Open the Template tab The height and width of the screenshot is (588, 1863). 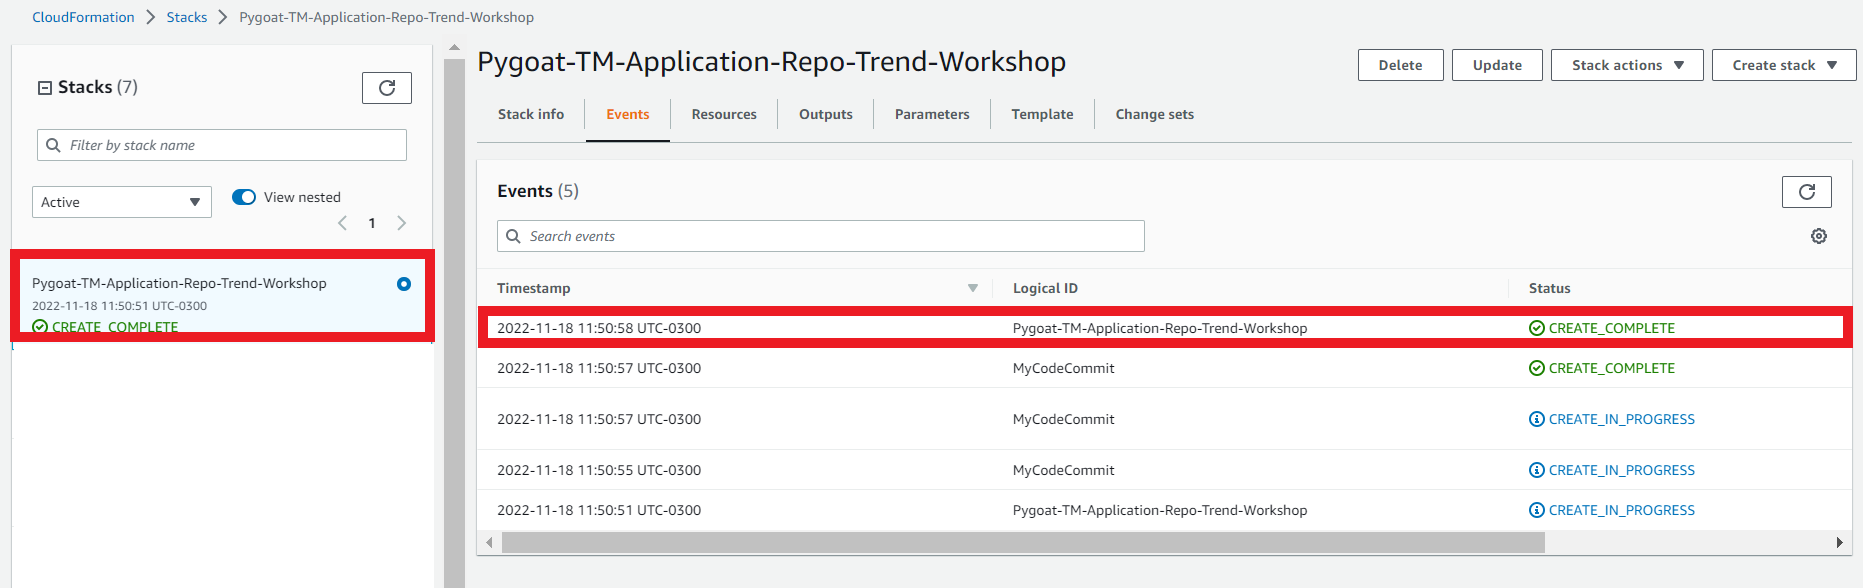[x=1042, y=114]
